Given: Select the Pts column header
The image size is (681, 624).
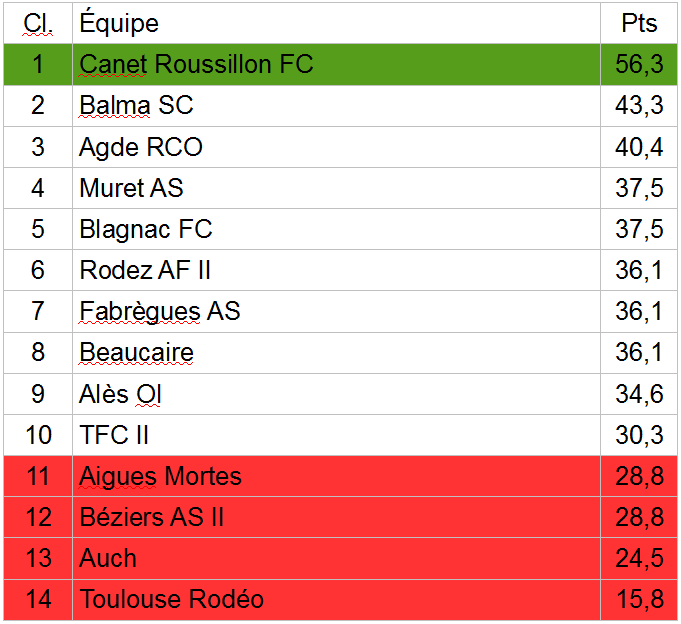Looking at the screenshot, I should (639, 23).
